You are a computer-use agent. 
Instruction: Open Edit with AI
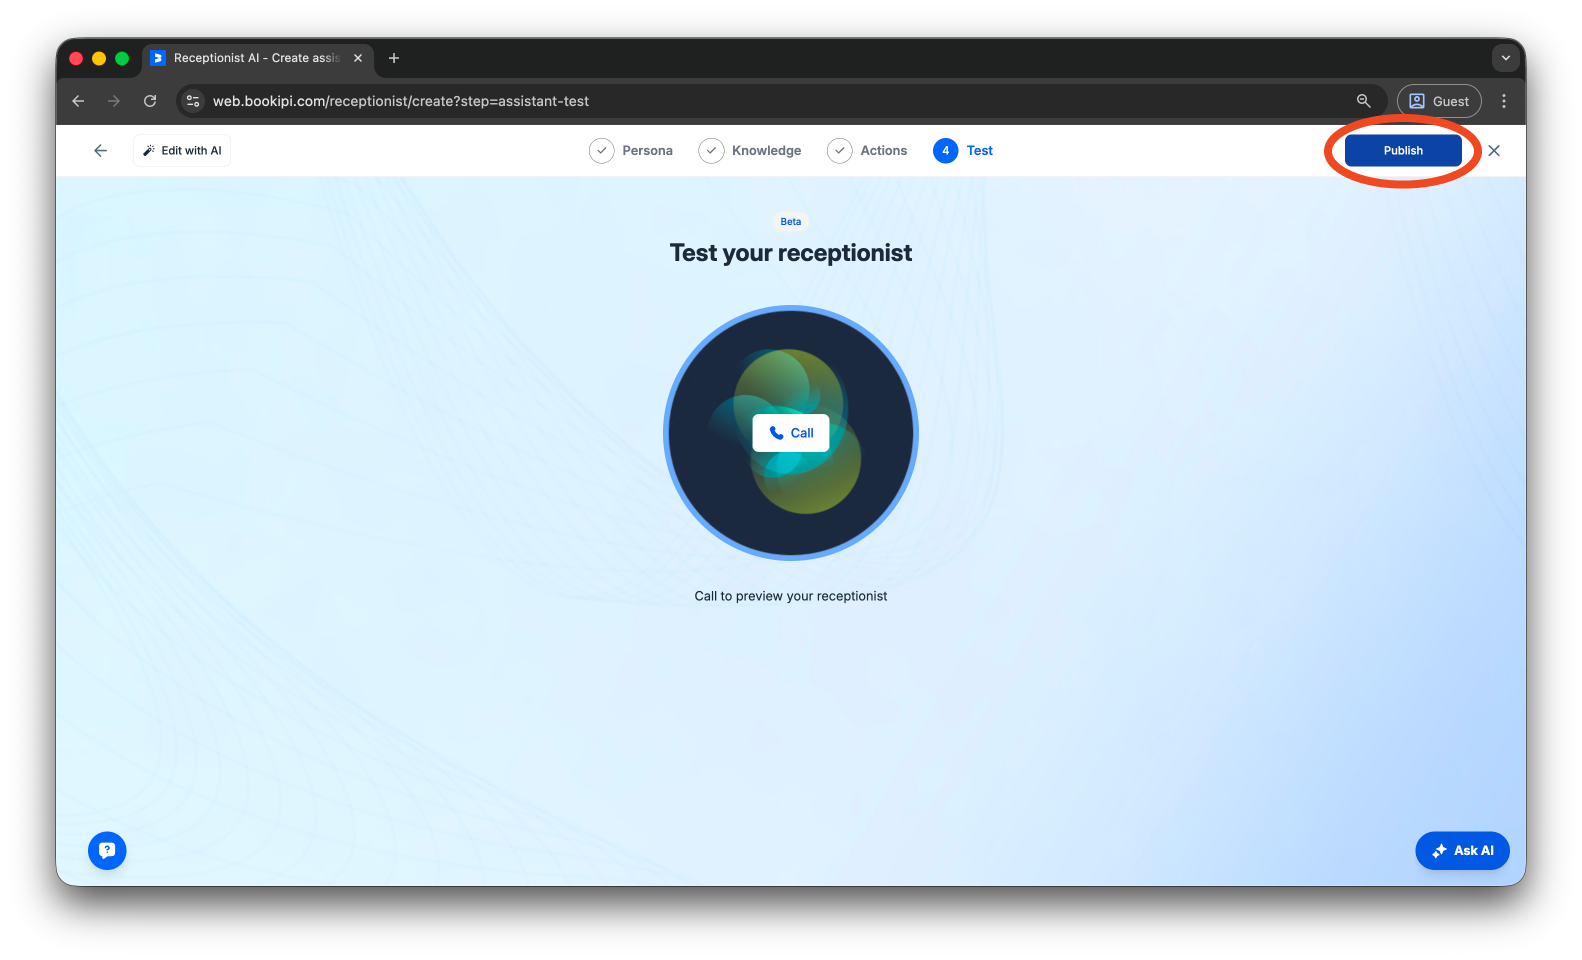click(x=182, y=151)
